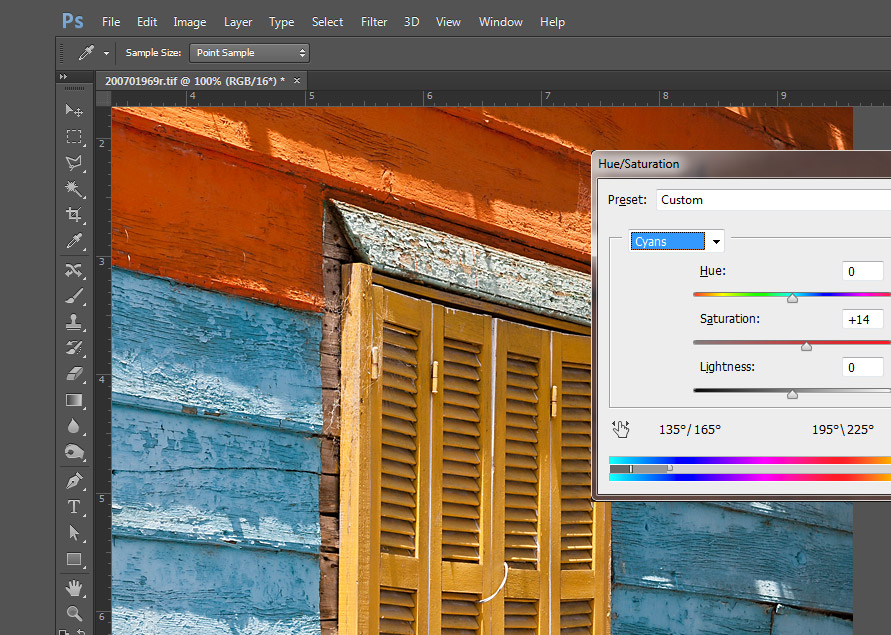Open the Help menu

point(552,22)
